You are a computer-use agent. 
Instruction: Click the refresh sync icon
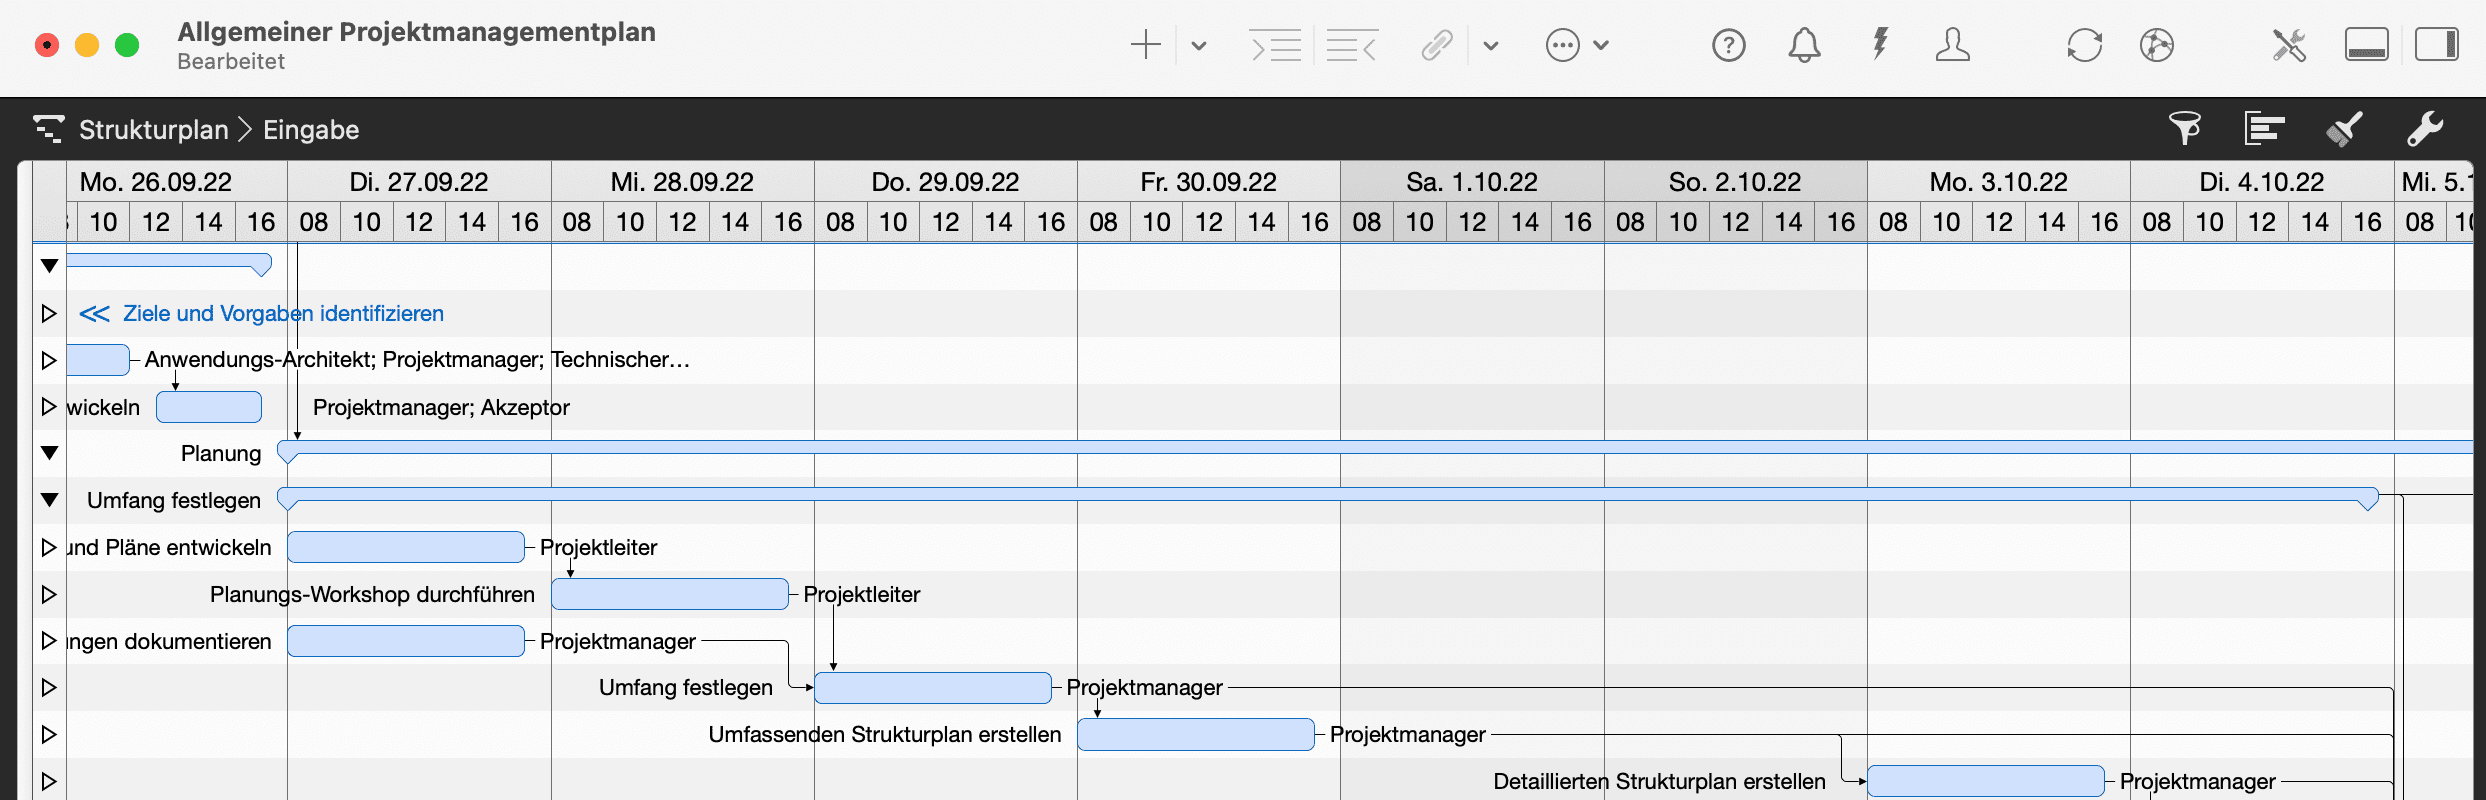click(x=2084, y=45)
